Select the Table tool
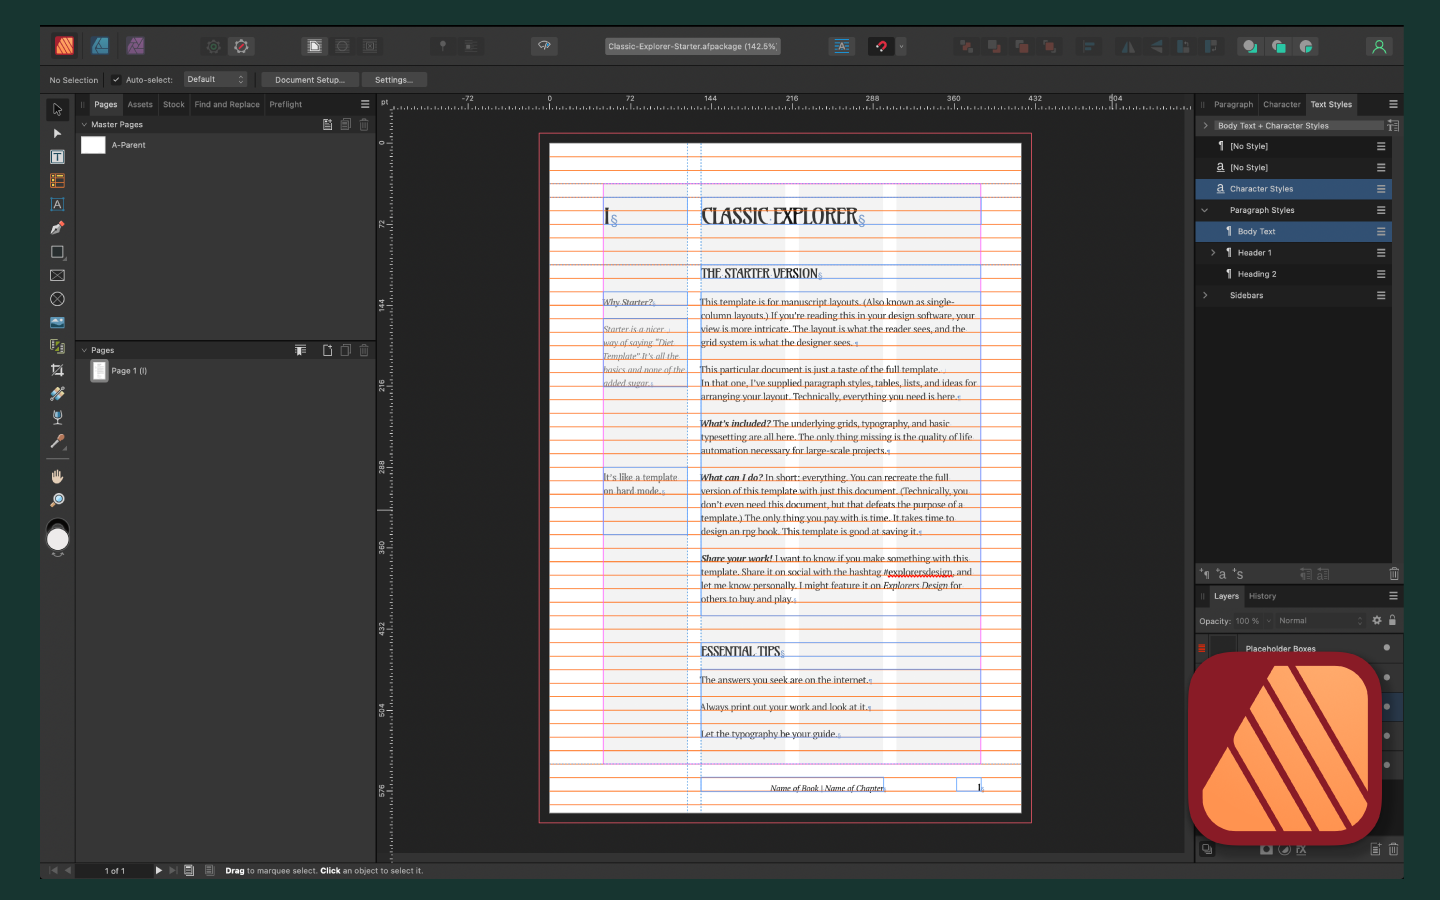 (x=57, y=181)
